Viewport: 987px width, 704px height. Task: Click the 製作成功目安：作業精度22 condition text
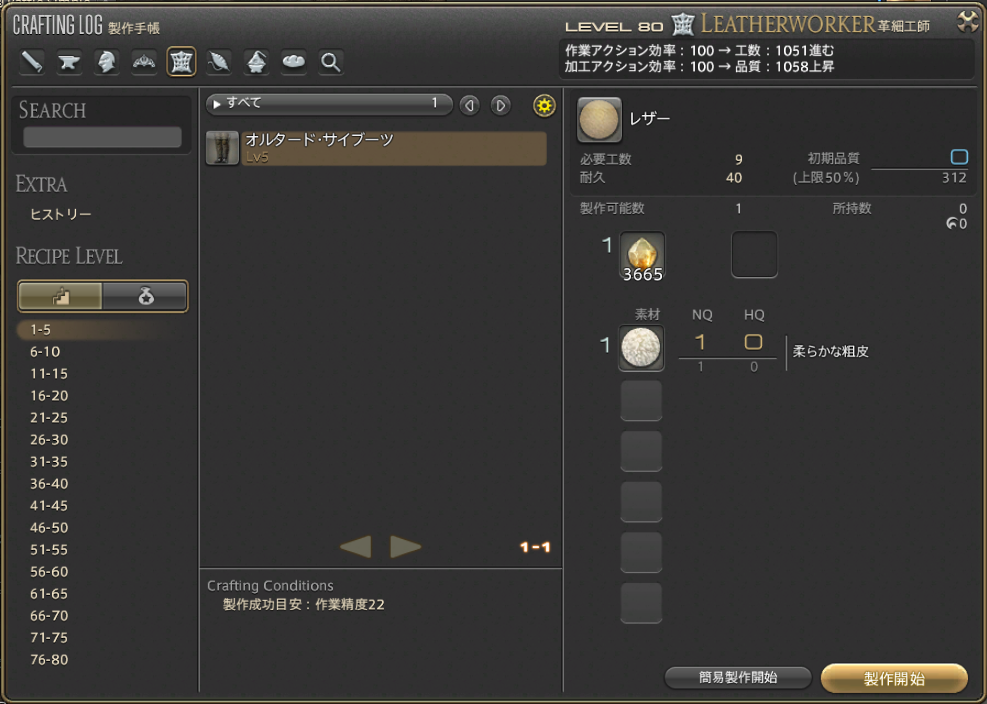303,605
